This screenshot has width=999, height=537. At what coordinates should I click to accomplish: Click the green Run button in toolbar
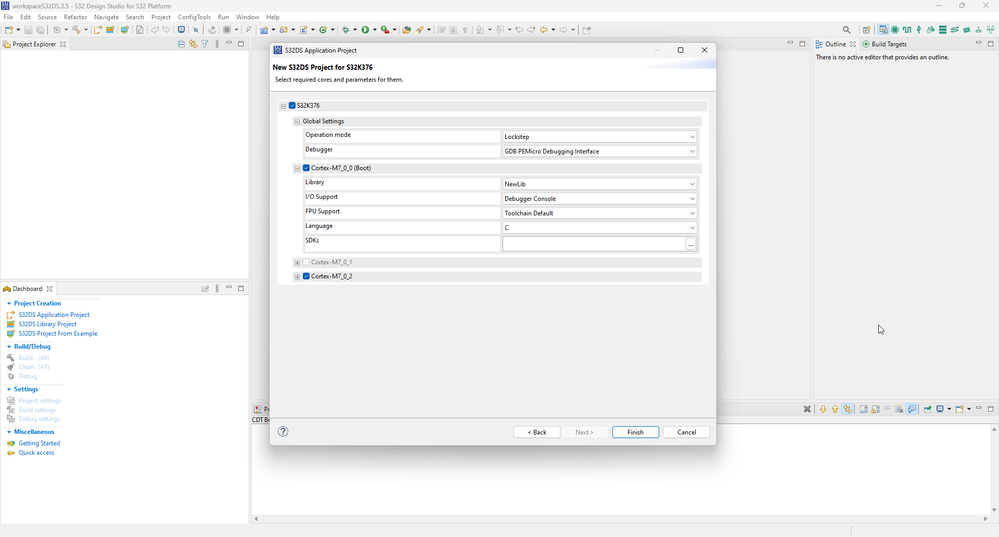click(365, 29)
